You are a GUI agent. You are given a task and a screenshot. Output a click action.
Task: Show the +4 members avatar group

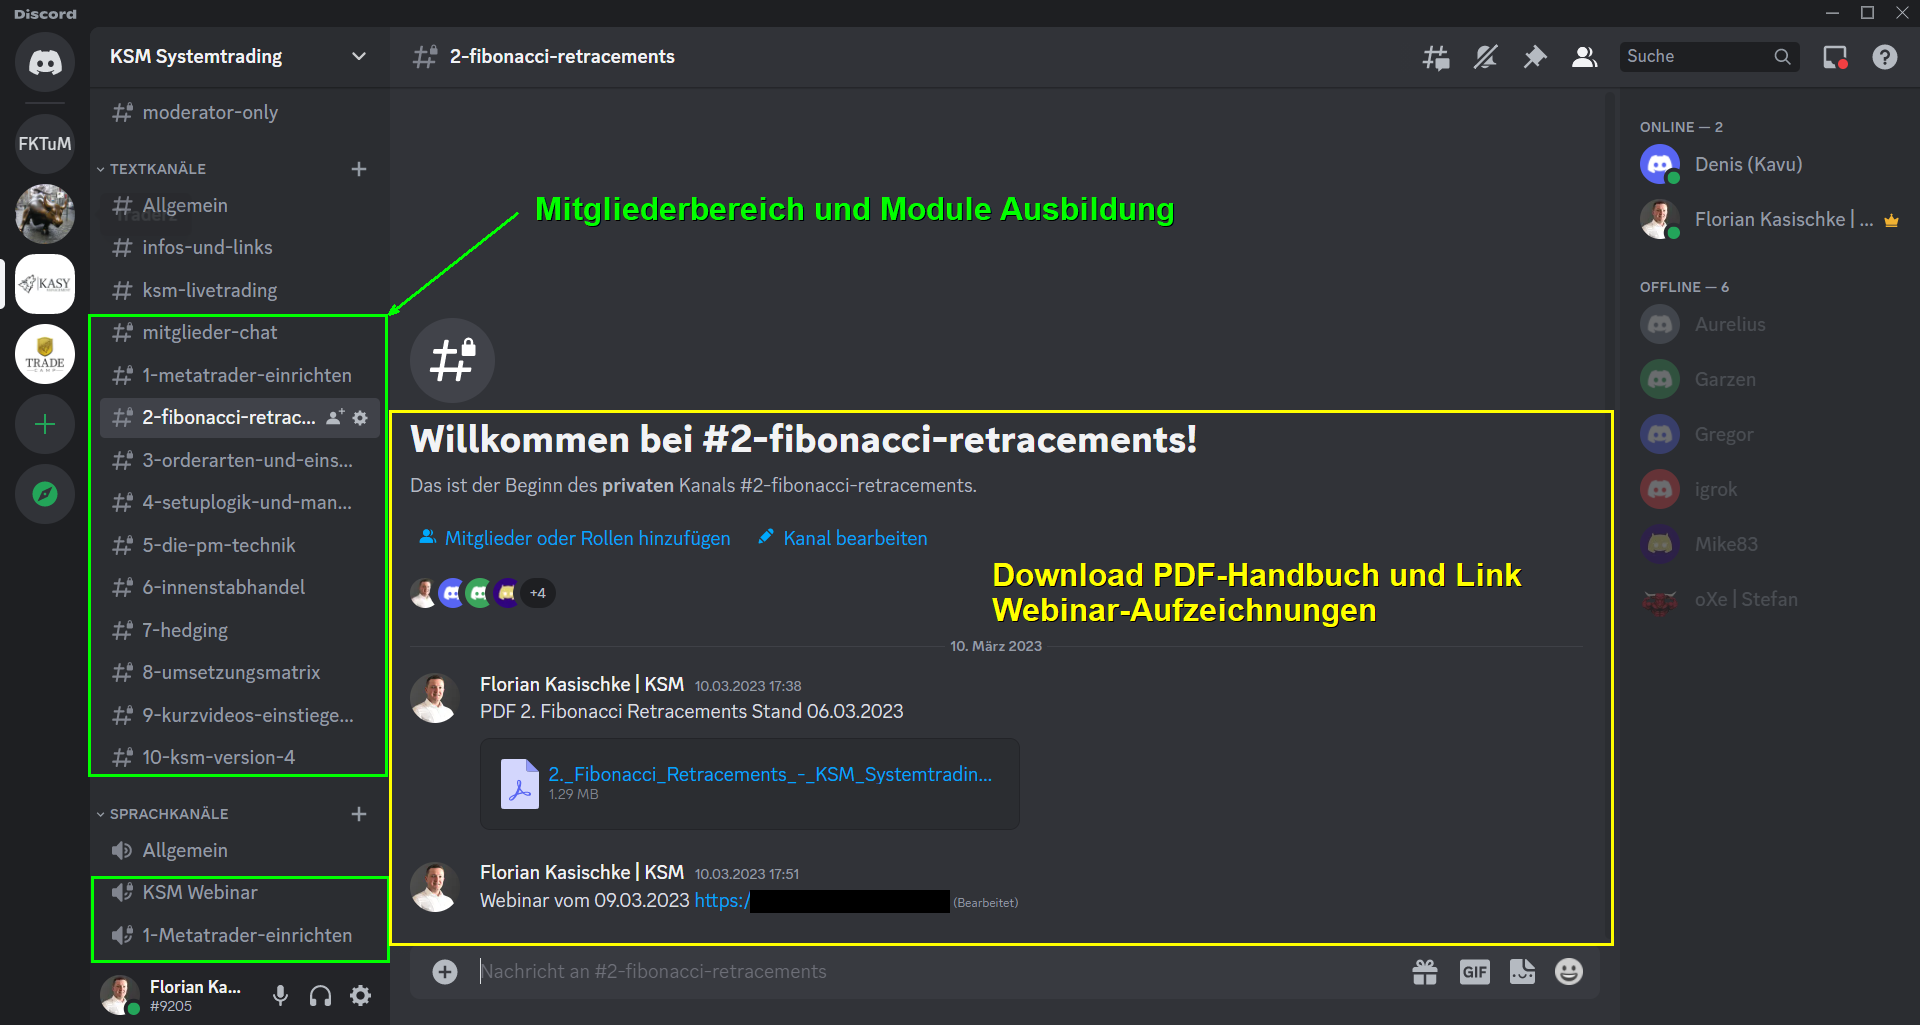(x=538, y=593)
